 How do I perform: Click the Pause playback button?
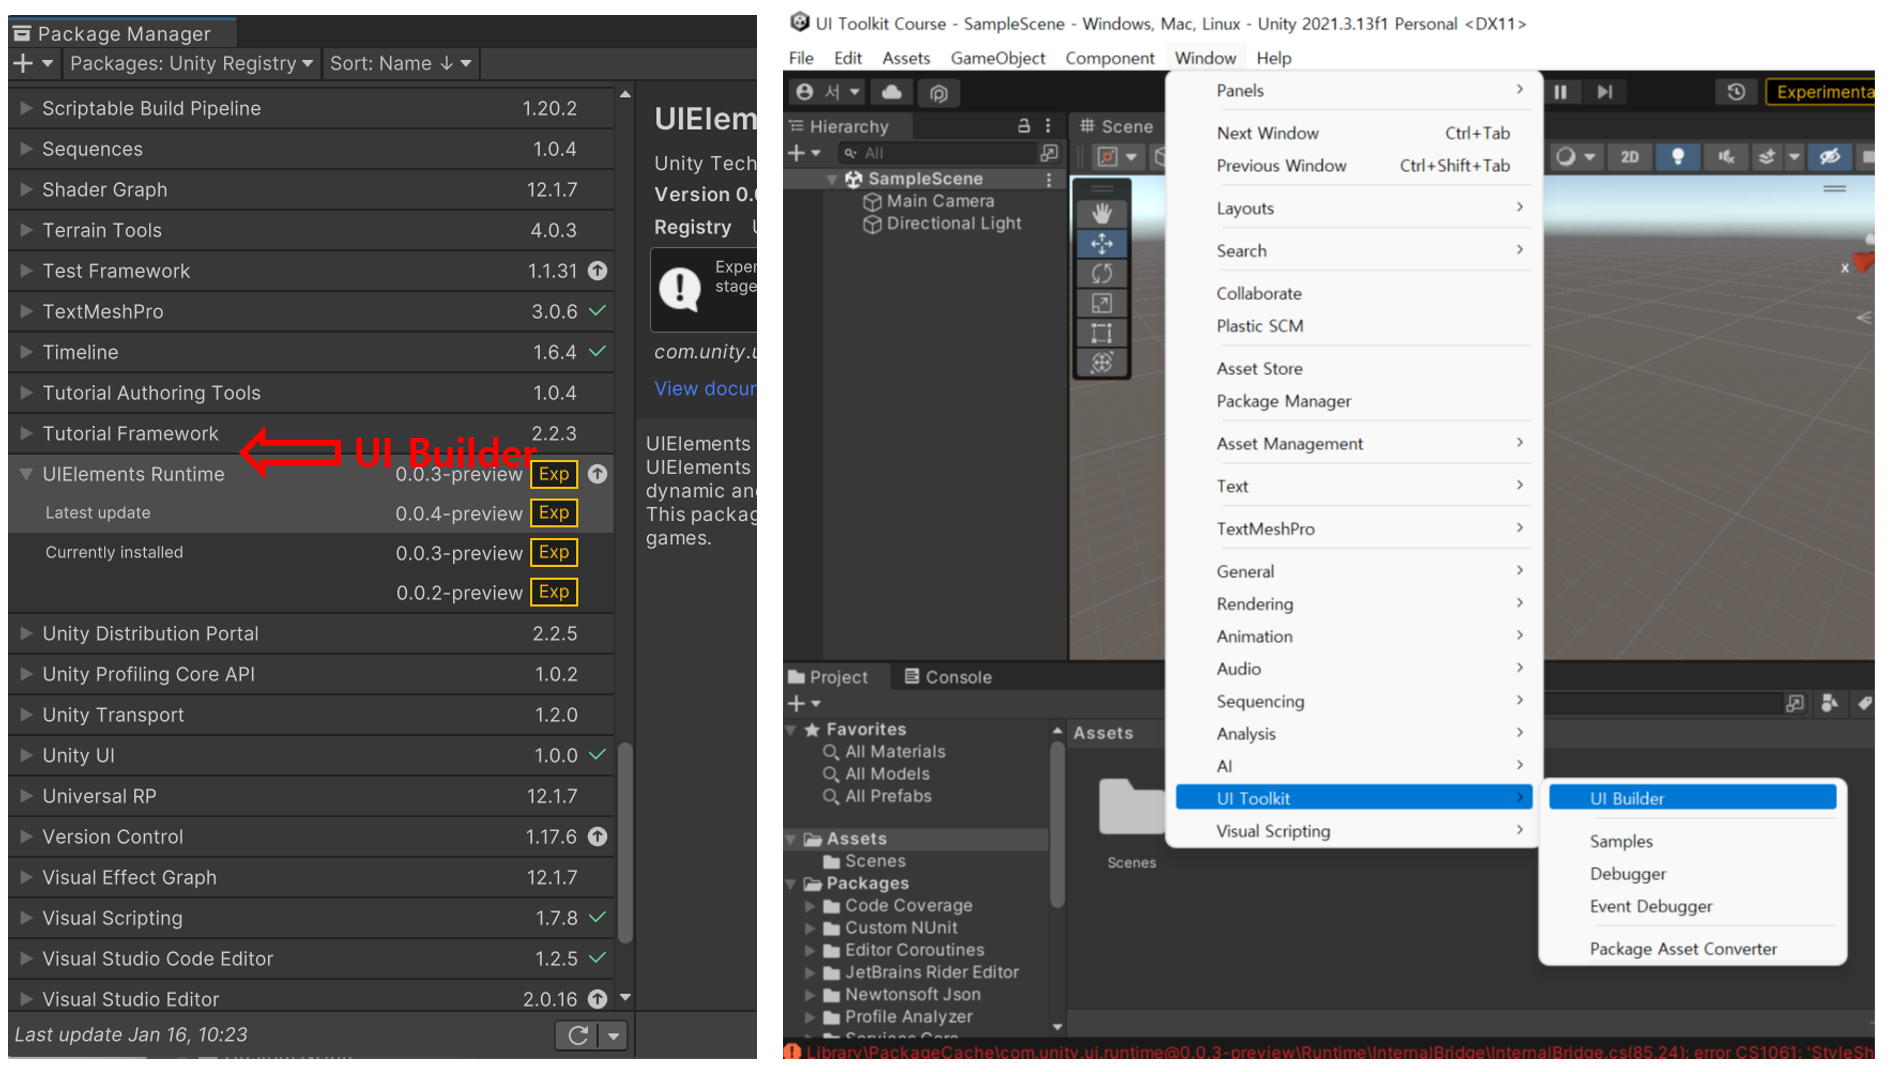click(x=1560, y=92)
